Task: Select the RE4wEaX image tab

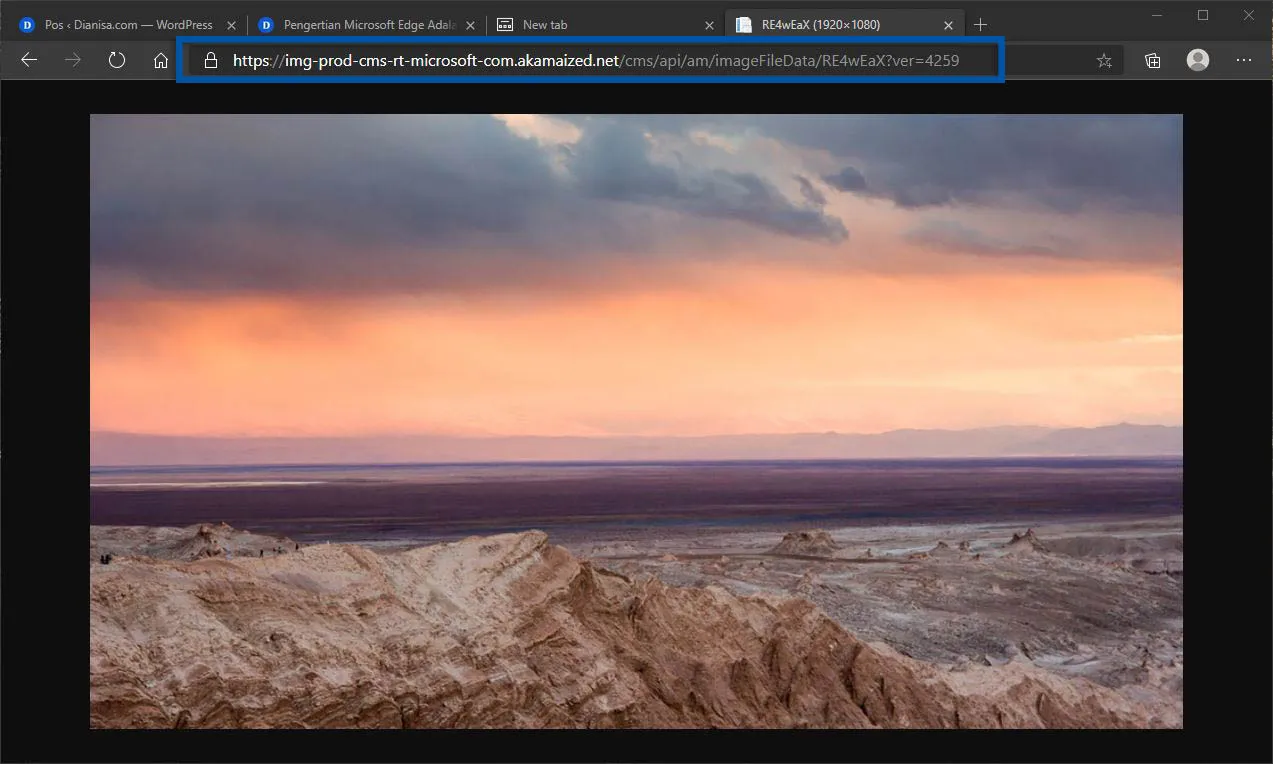Action: [x=830, y=24]
